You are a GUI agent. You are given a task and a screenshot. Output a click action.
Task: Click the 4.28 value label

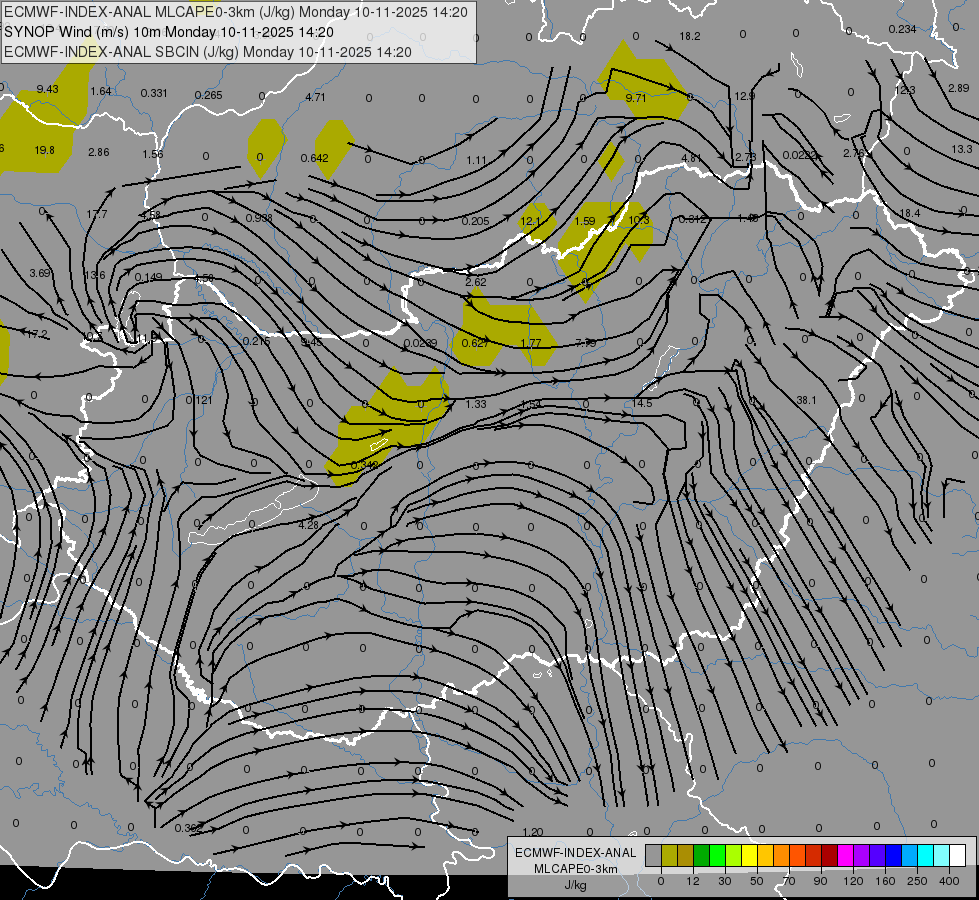(x=308, y=525)
